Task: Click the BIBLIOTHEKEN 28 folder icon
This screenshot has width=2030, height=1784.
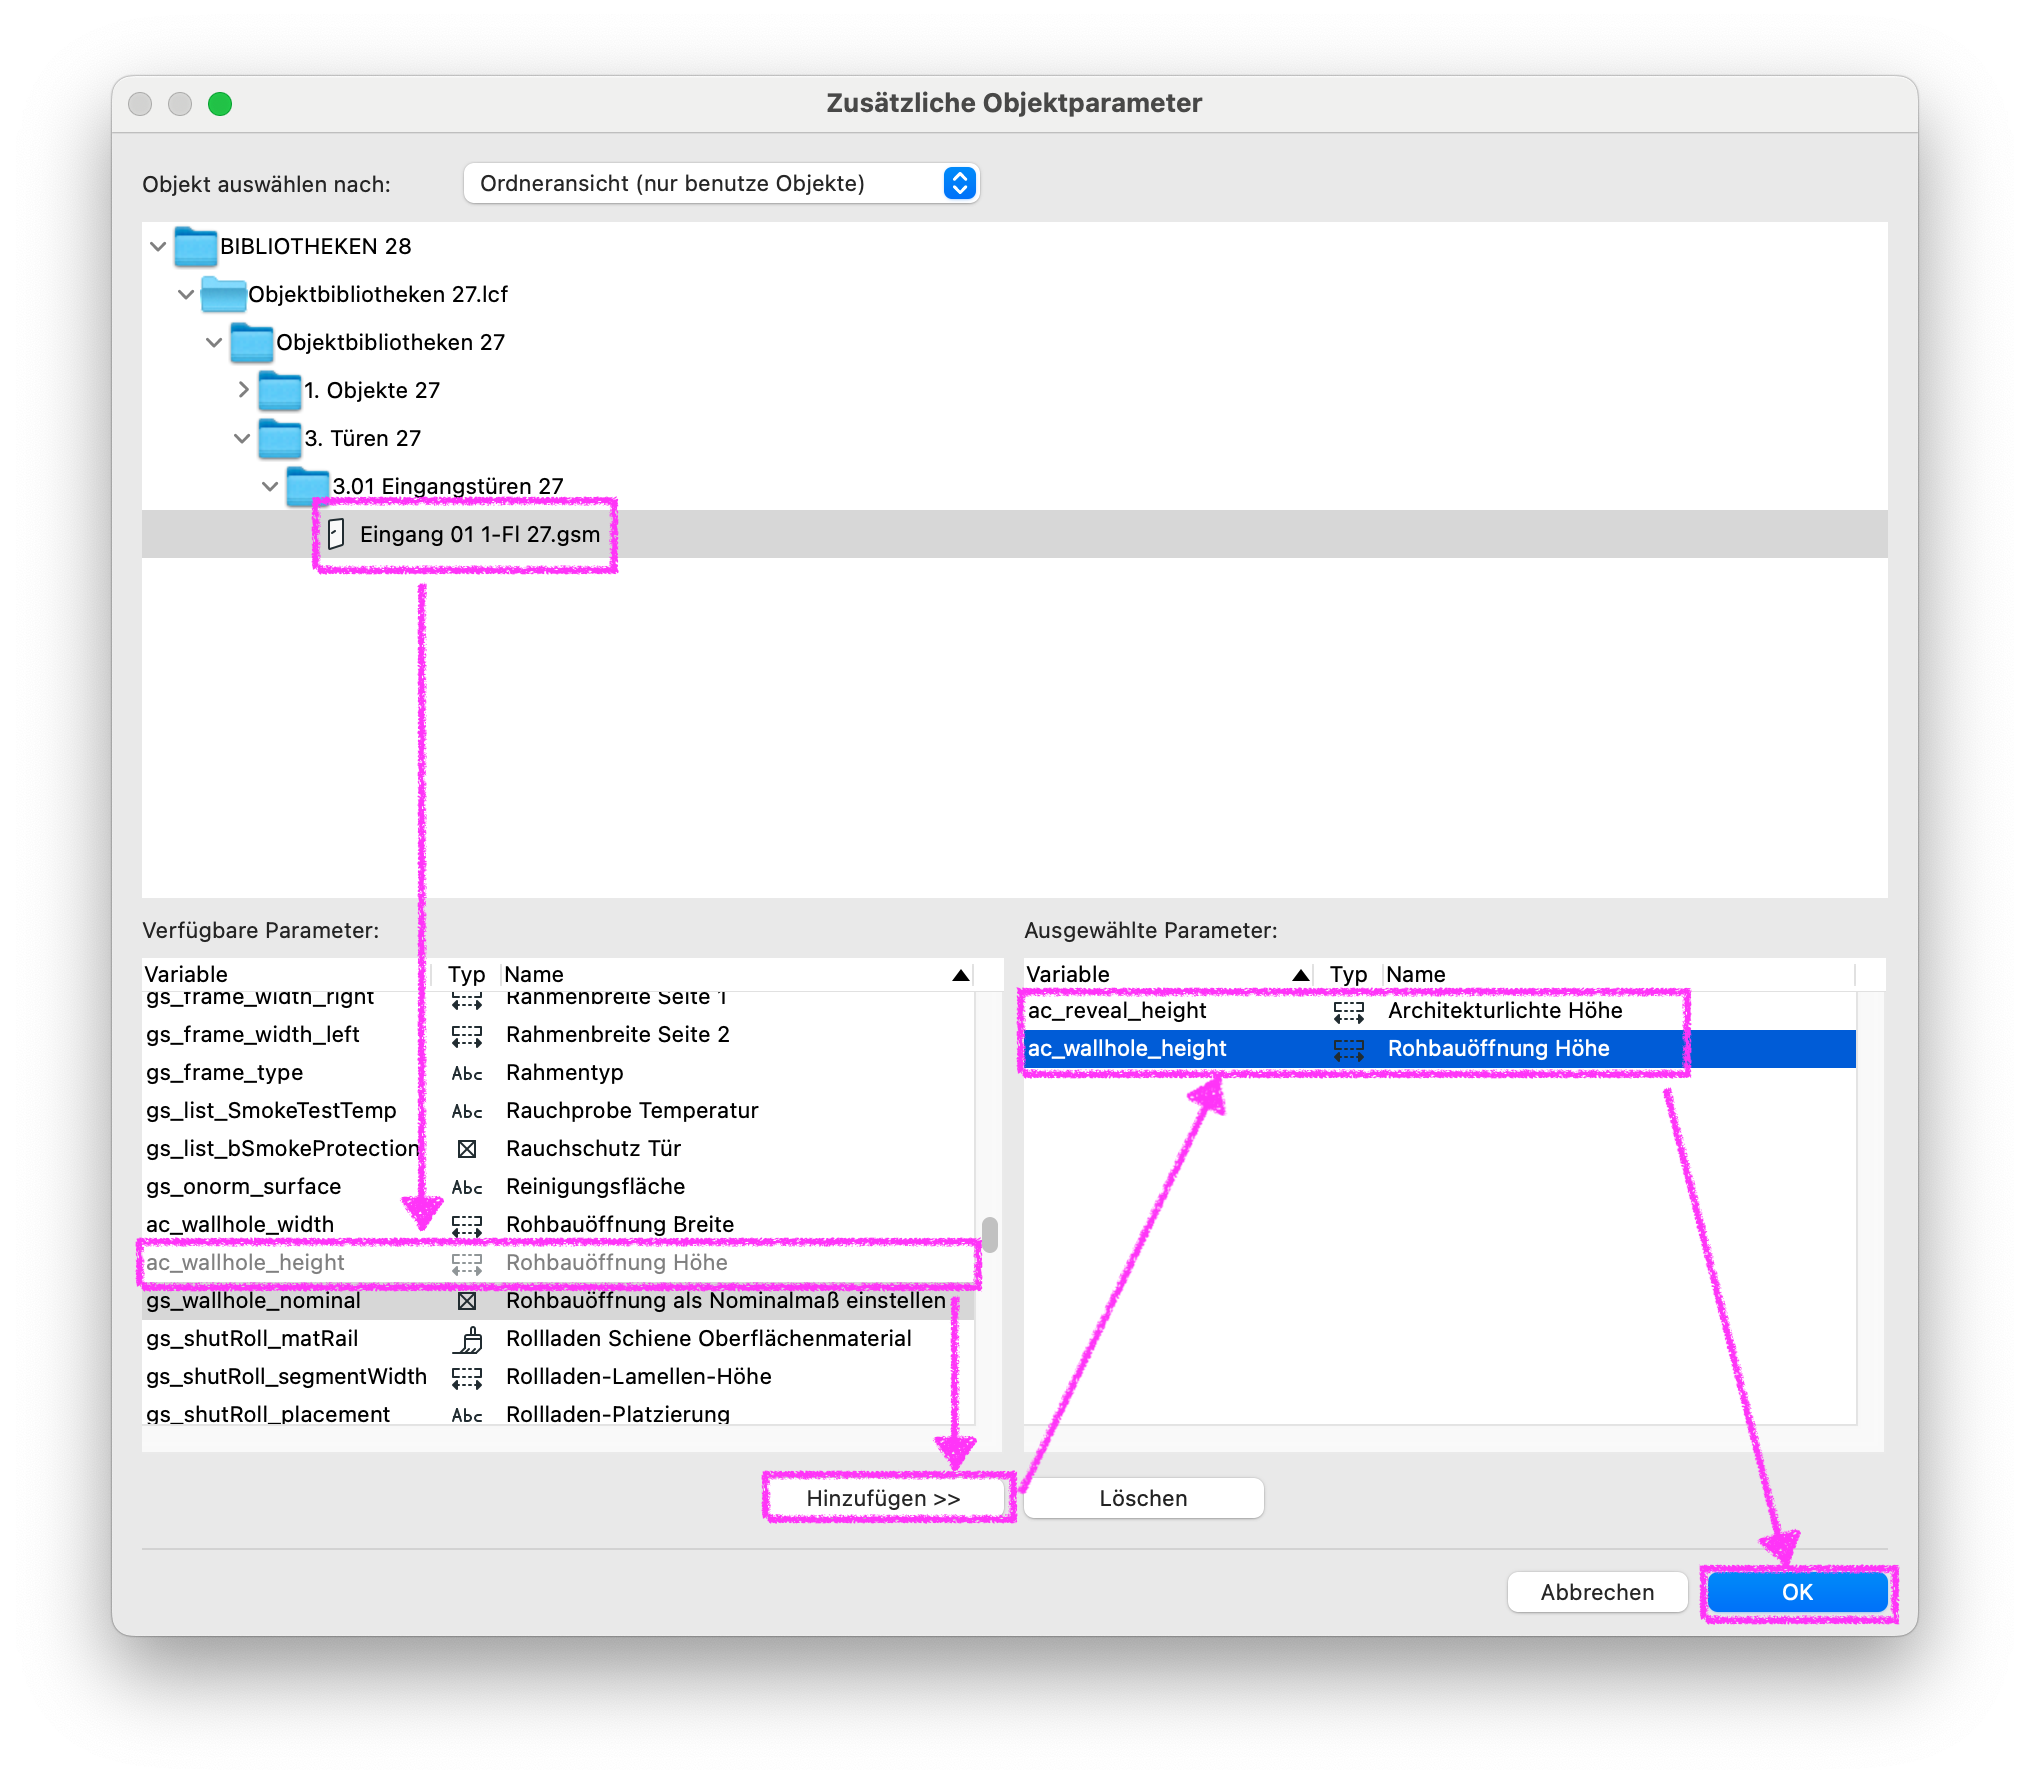Action: tap(195, 246)
